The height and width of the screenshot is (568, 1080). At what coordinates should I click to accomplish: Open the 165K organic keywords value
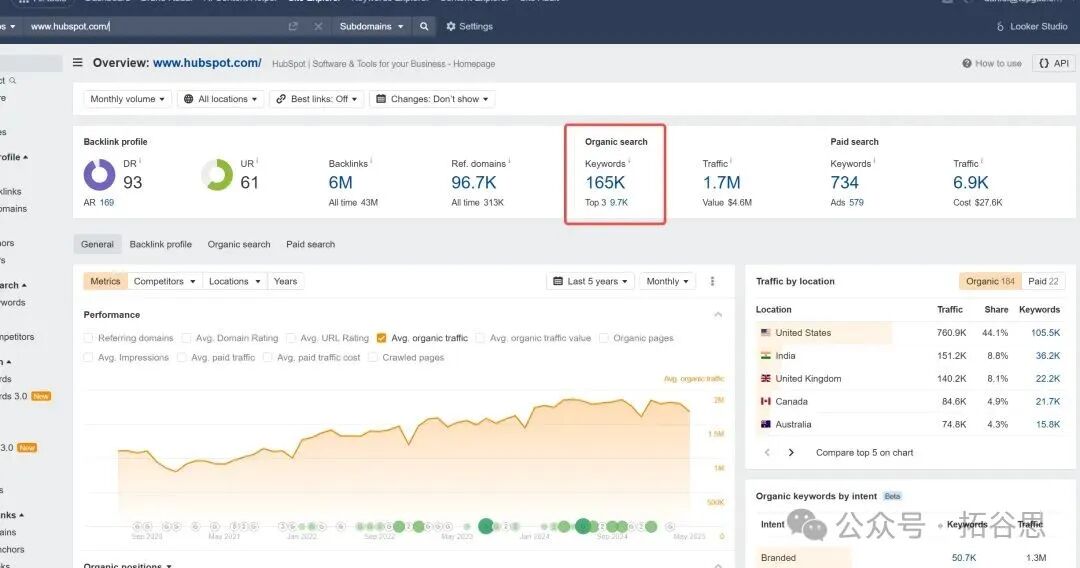tap(605, 182)
